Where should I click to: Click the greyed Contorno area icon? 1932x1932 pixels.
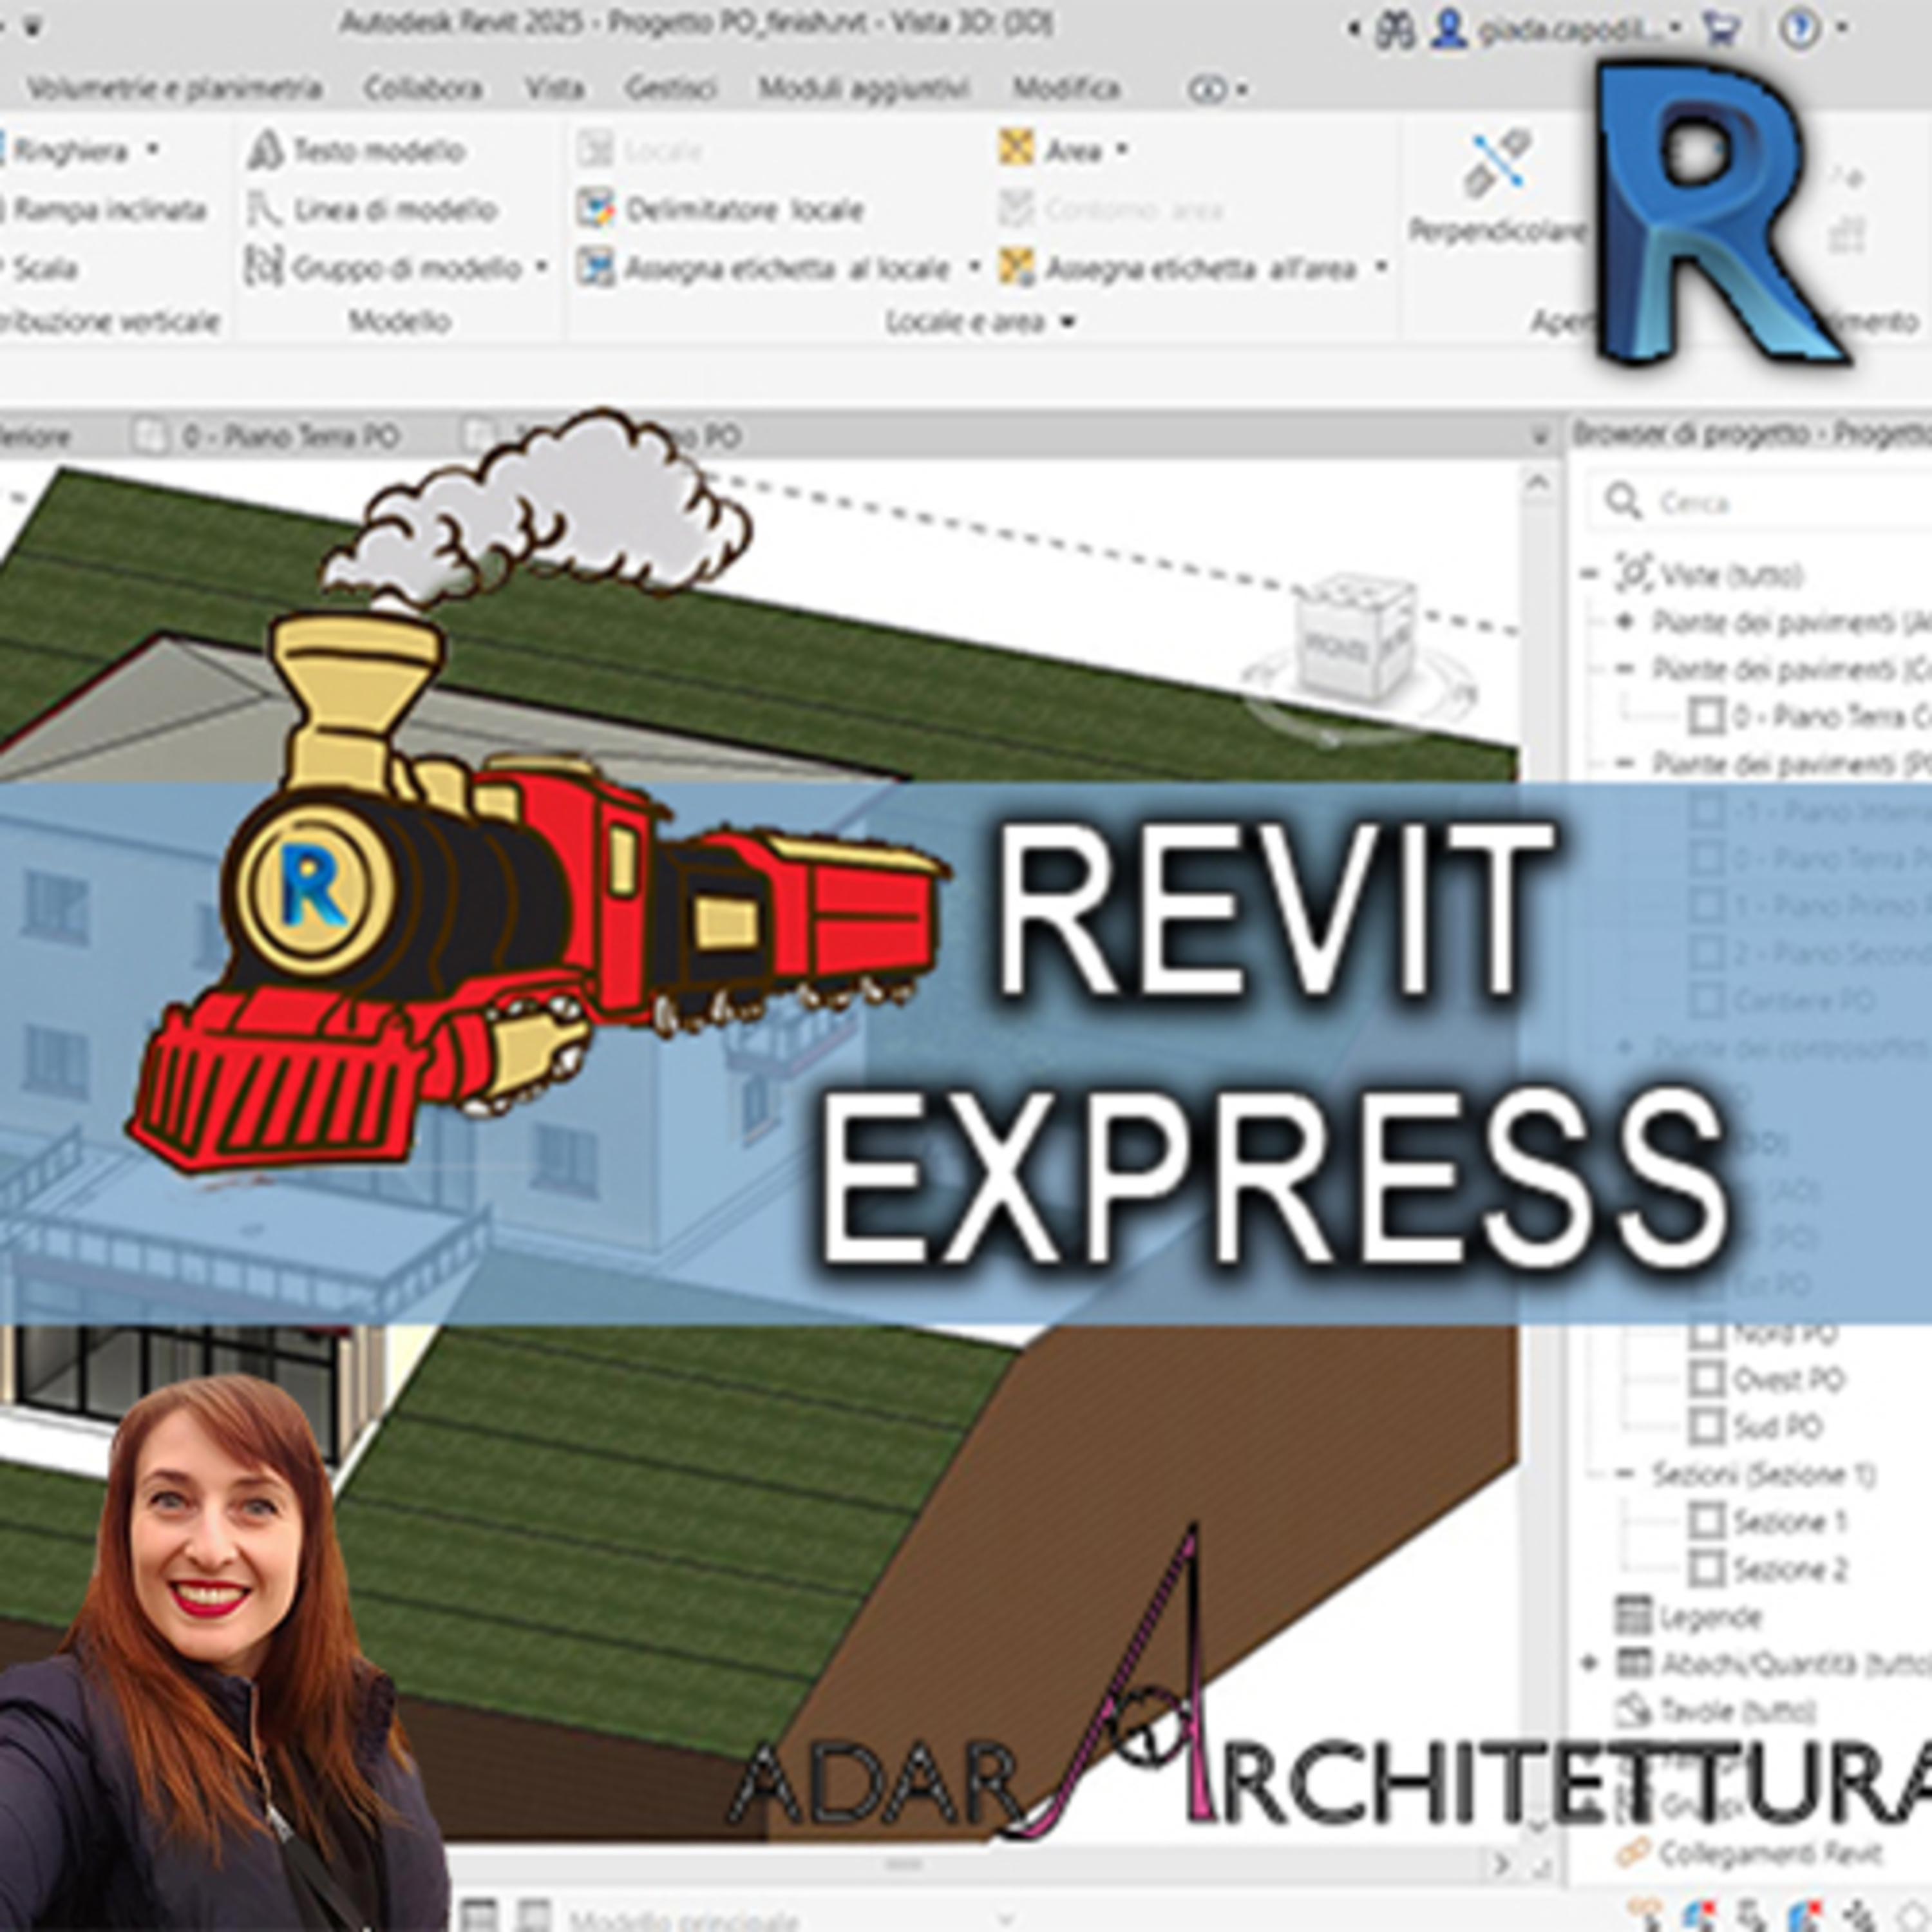(x=1016, y=209)
